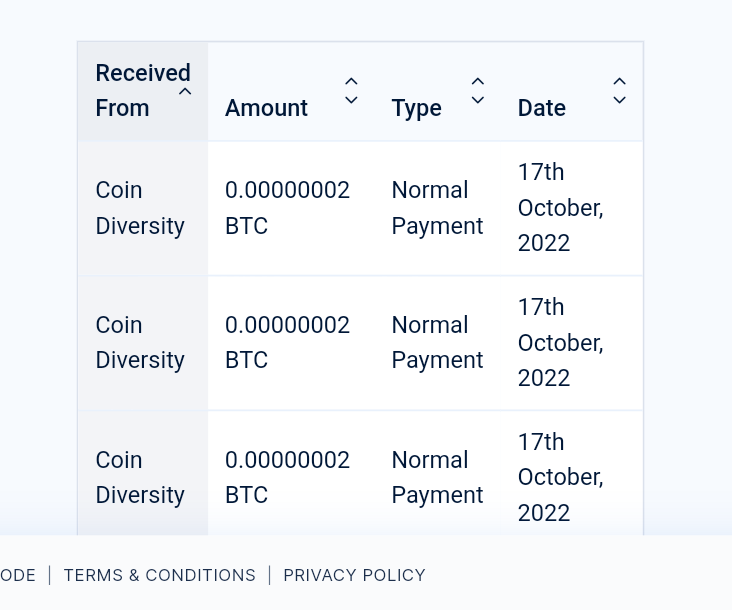Click second row 0.00000002 BTC amount
Image resolution: width=732 pixels, height=610 pixels.
pyautogui.click(x=287, y=343)
